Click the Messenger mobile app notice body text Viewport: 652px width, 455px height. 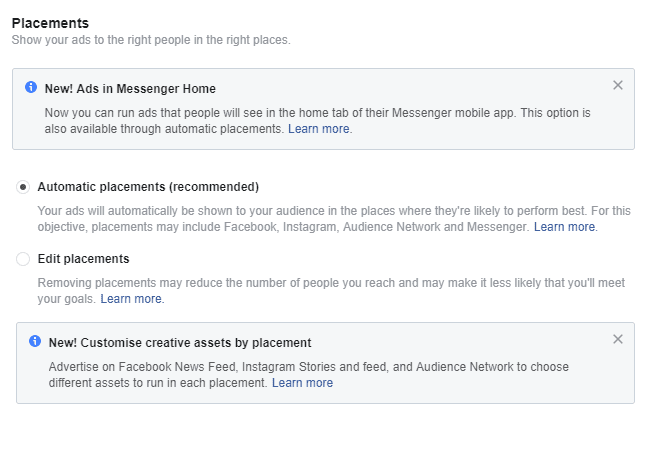pyautogui.click(x=317, y=121)
